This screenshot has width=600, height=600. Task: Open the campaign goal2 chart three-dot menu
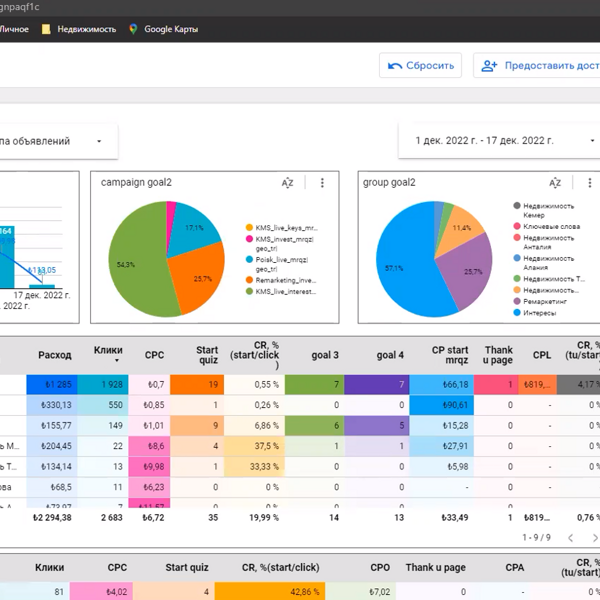[x=322, y=183]
